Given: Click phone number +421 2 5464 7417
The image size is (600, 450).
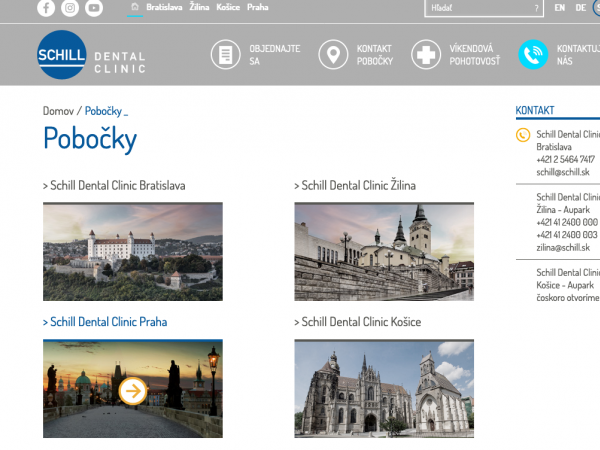Looking at the screenshot, I should [566, 160].
